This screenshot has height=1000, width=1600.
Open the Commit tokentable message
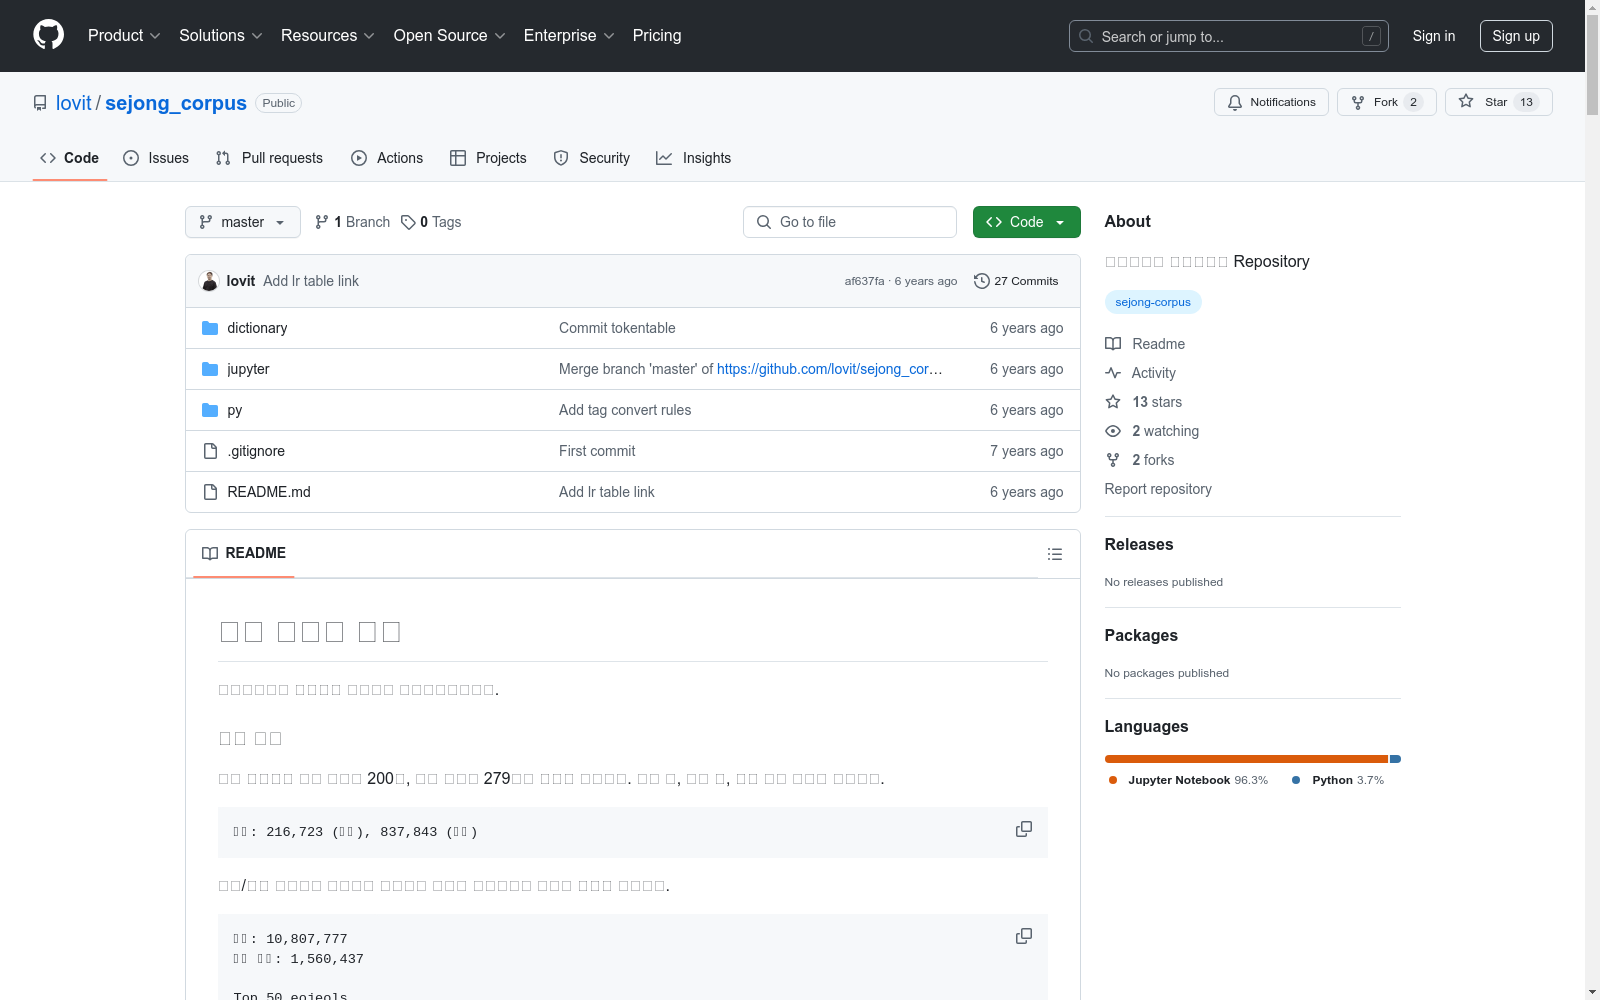pyautogui.click(x=617, y=328)
